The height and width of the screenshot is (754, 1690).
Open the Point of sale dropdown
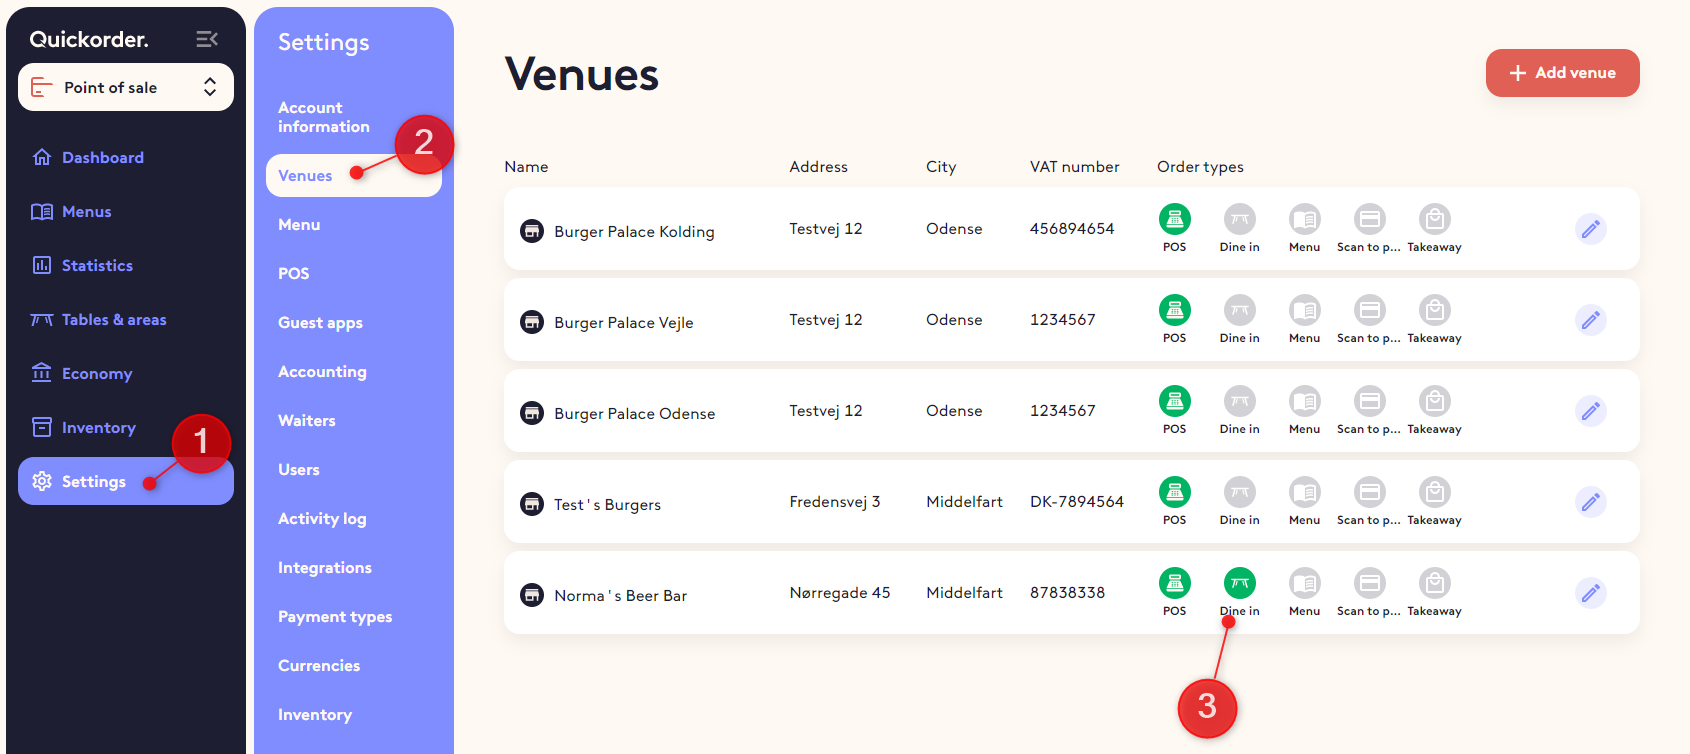(x=126, y=87)
